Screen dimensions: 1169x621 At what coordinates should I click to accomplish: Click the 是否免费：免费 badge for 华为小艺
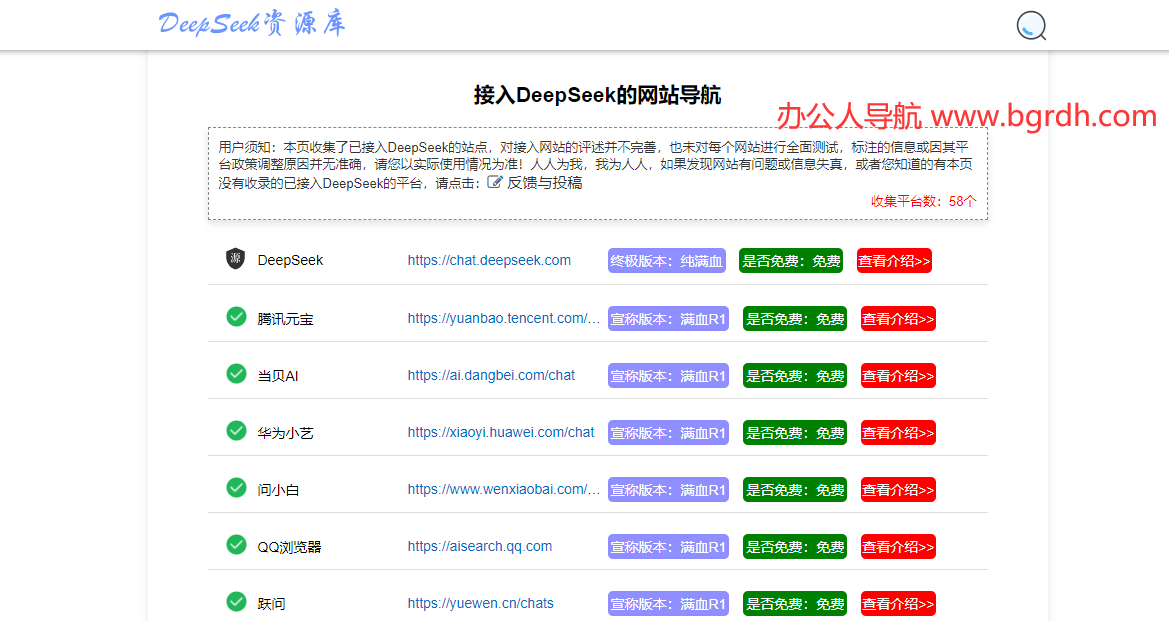click(x=794, y=432)
